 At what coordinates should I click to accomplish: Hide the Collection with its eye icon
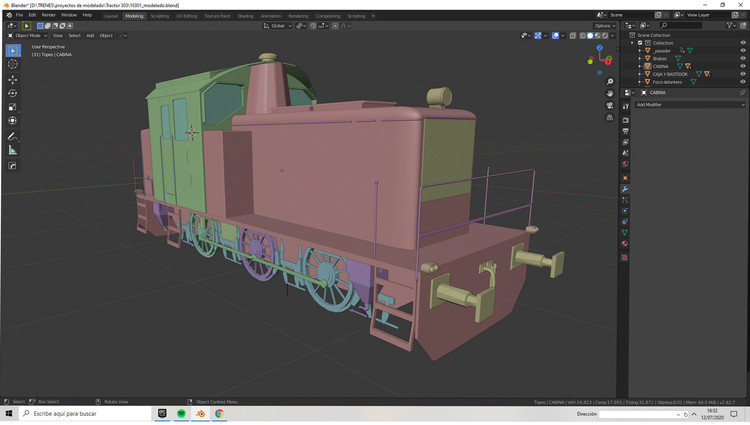point(743,43)
